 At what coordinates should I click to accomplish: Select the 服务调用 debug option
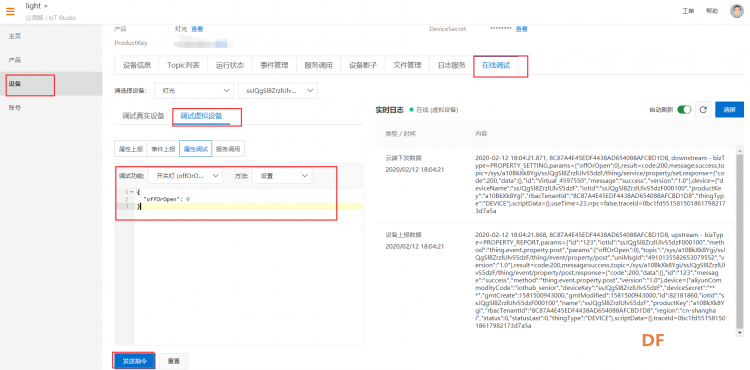pos(228,149)
